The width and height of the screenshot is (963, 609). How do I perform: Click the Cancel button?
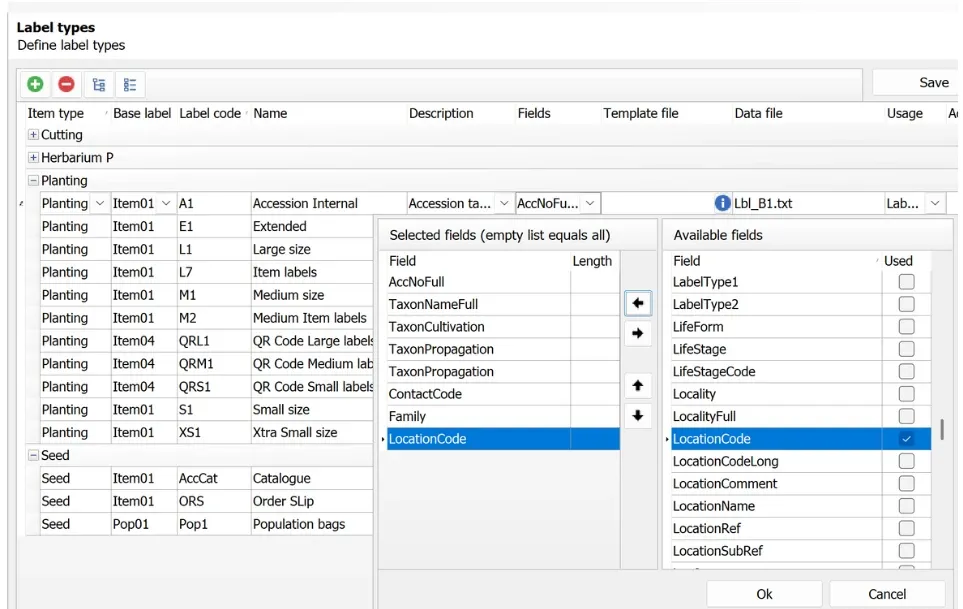(x=887, y=594)
